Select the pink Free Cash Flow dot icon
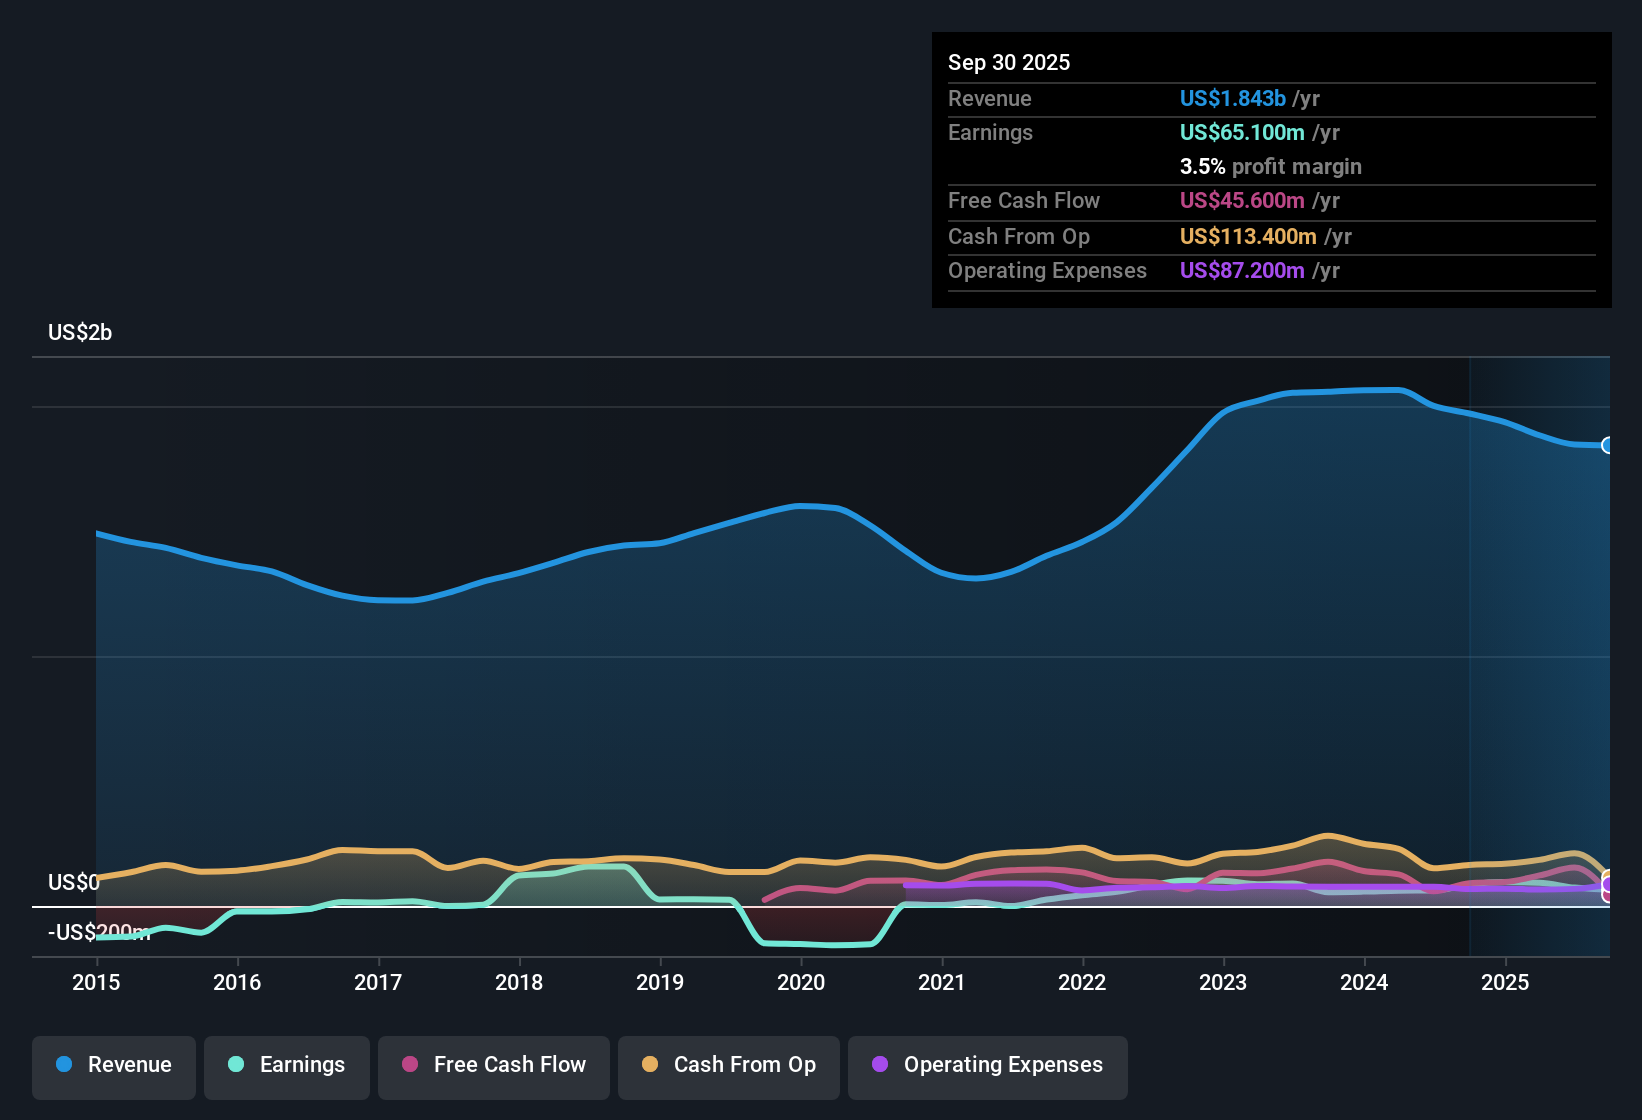Image resolution: width=1642 pixels, height=1120 pixels. (x=408, y=1065)
